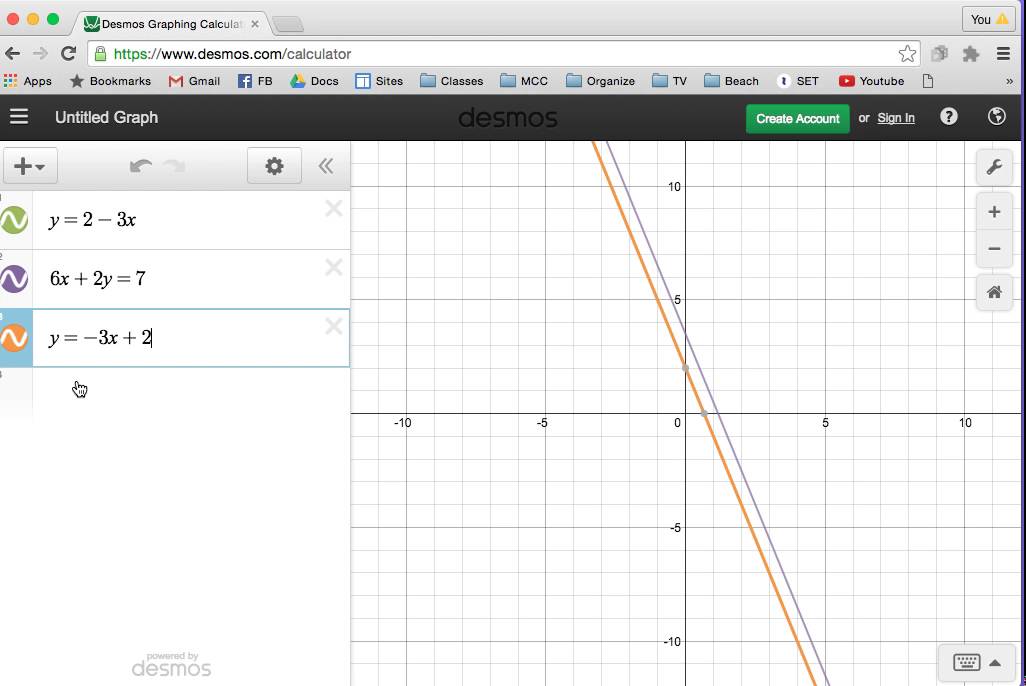Show hidden bookmarks overflow chevron
The image size is (1026, 686).
[x=1010, y=81]
